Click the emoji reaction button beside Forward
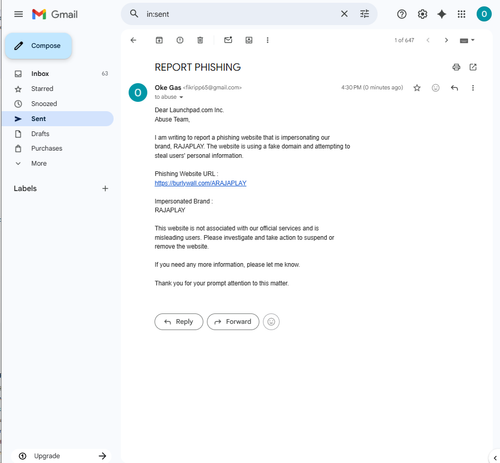 pyautogui.click(x=271, y=322)
